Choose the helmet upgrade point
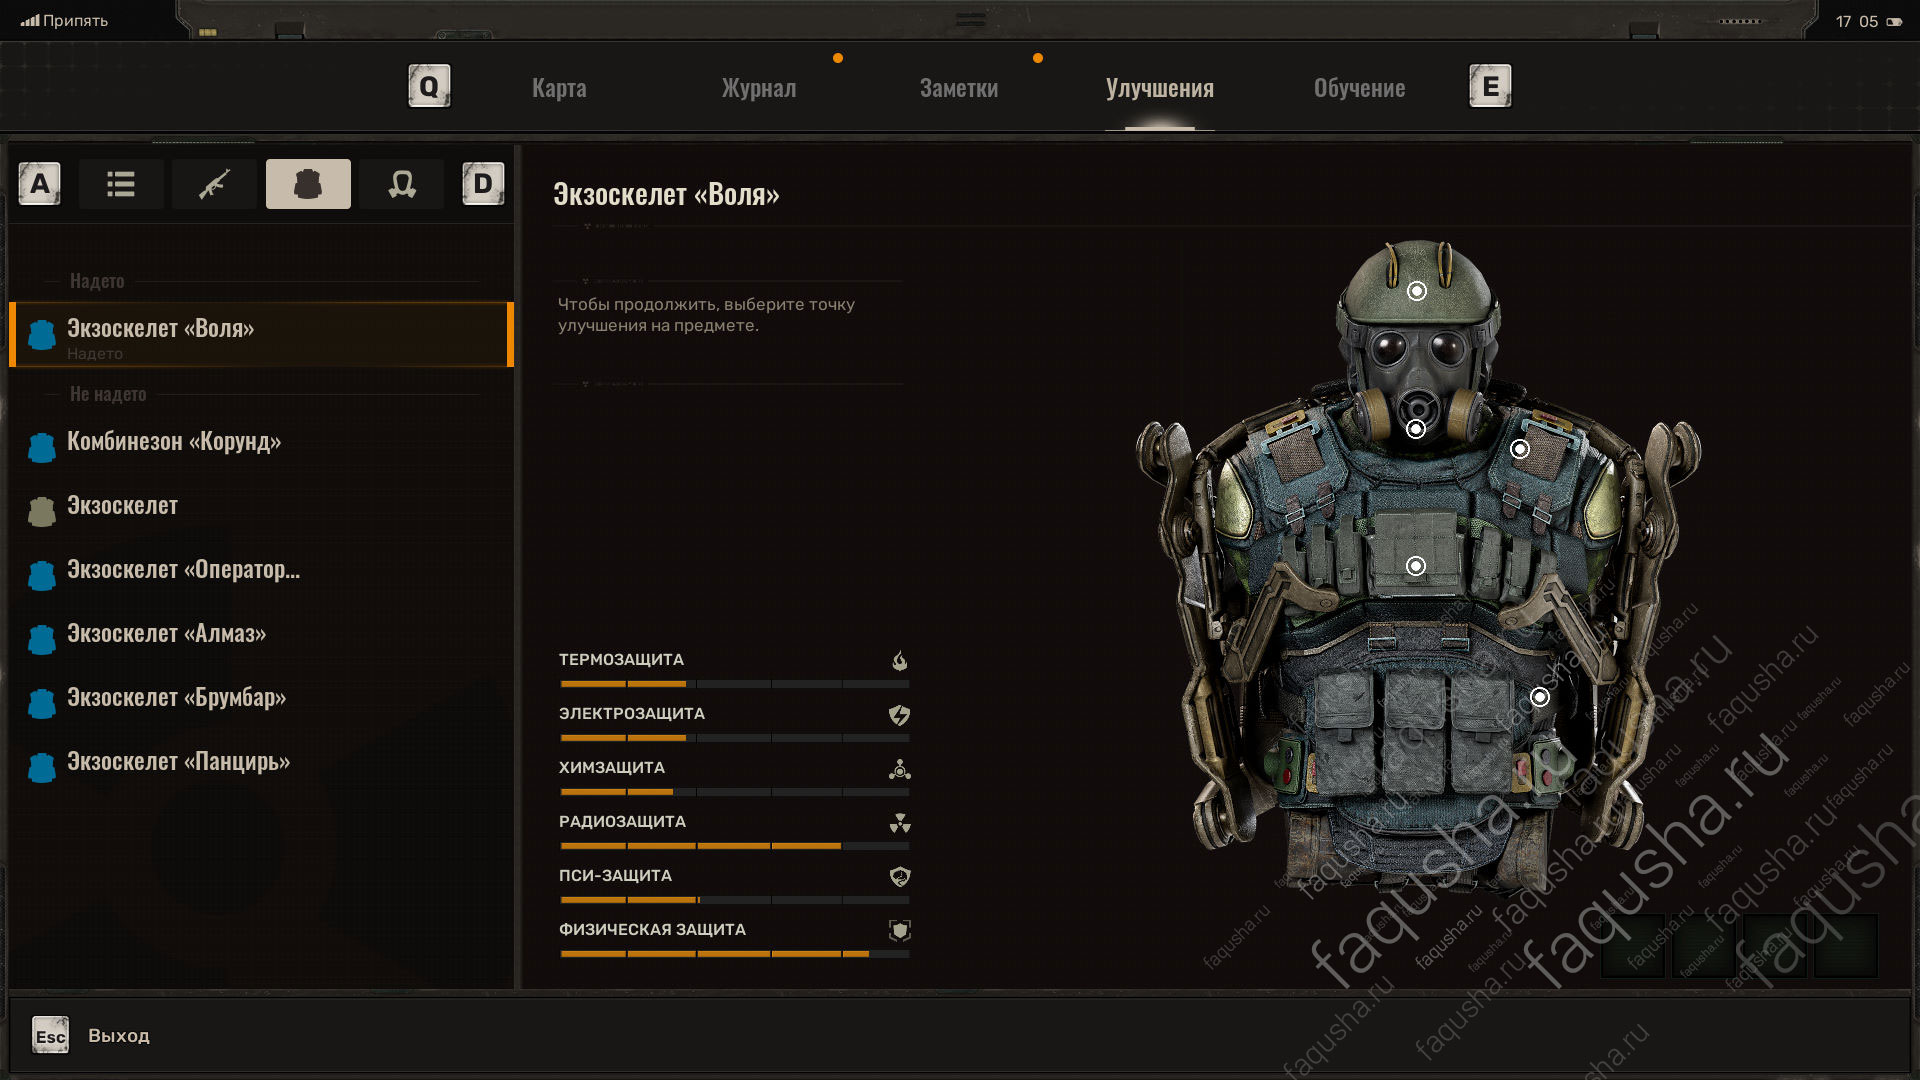The height and width of the screenshot is (1080, 1920). [1417, 291]
